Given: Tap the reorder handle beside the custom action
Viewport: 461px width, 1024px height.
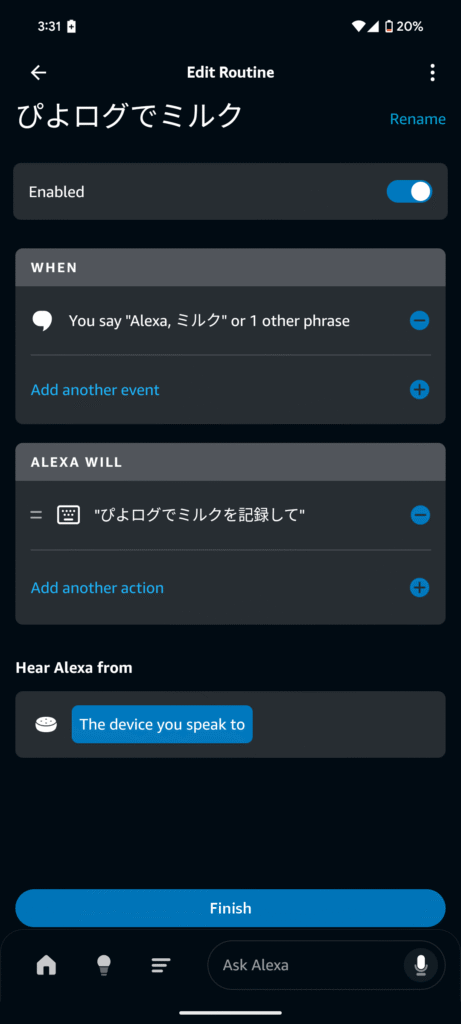Looking at the screenshot, I should click(36, 515).
